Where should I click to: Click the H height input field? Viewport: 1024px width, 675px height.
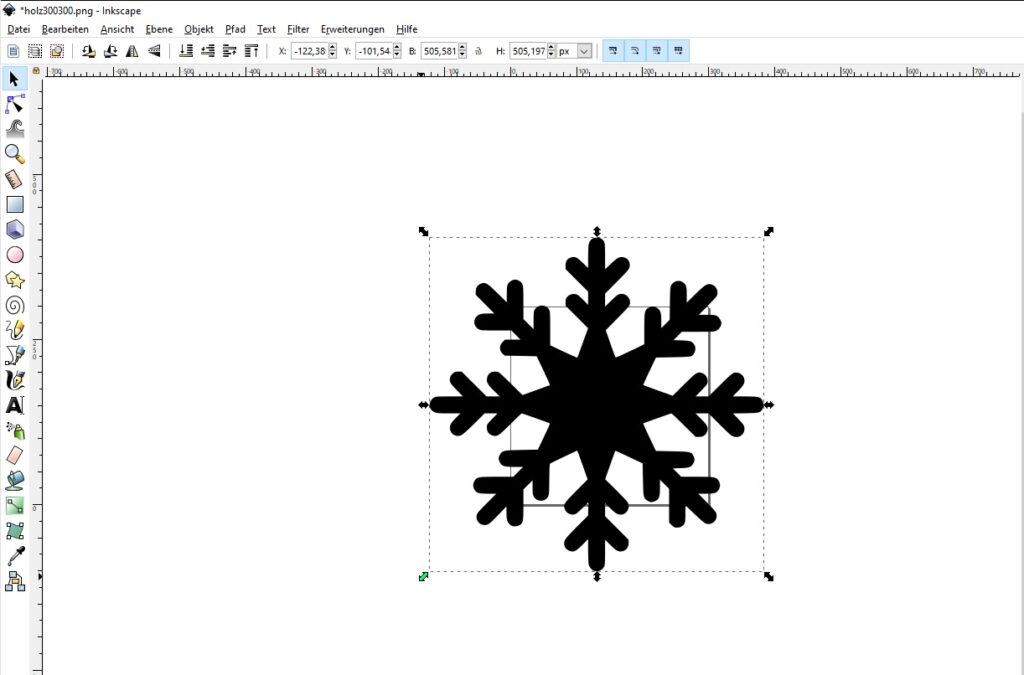coord(528,51)
